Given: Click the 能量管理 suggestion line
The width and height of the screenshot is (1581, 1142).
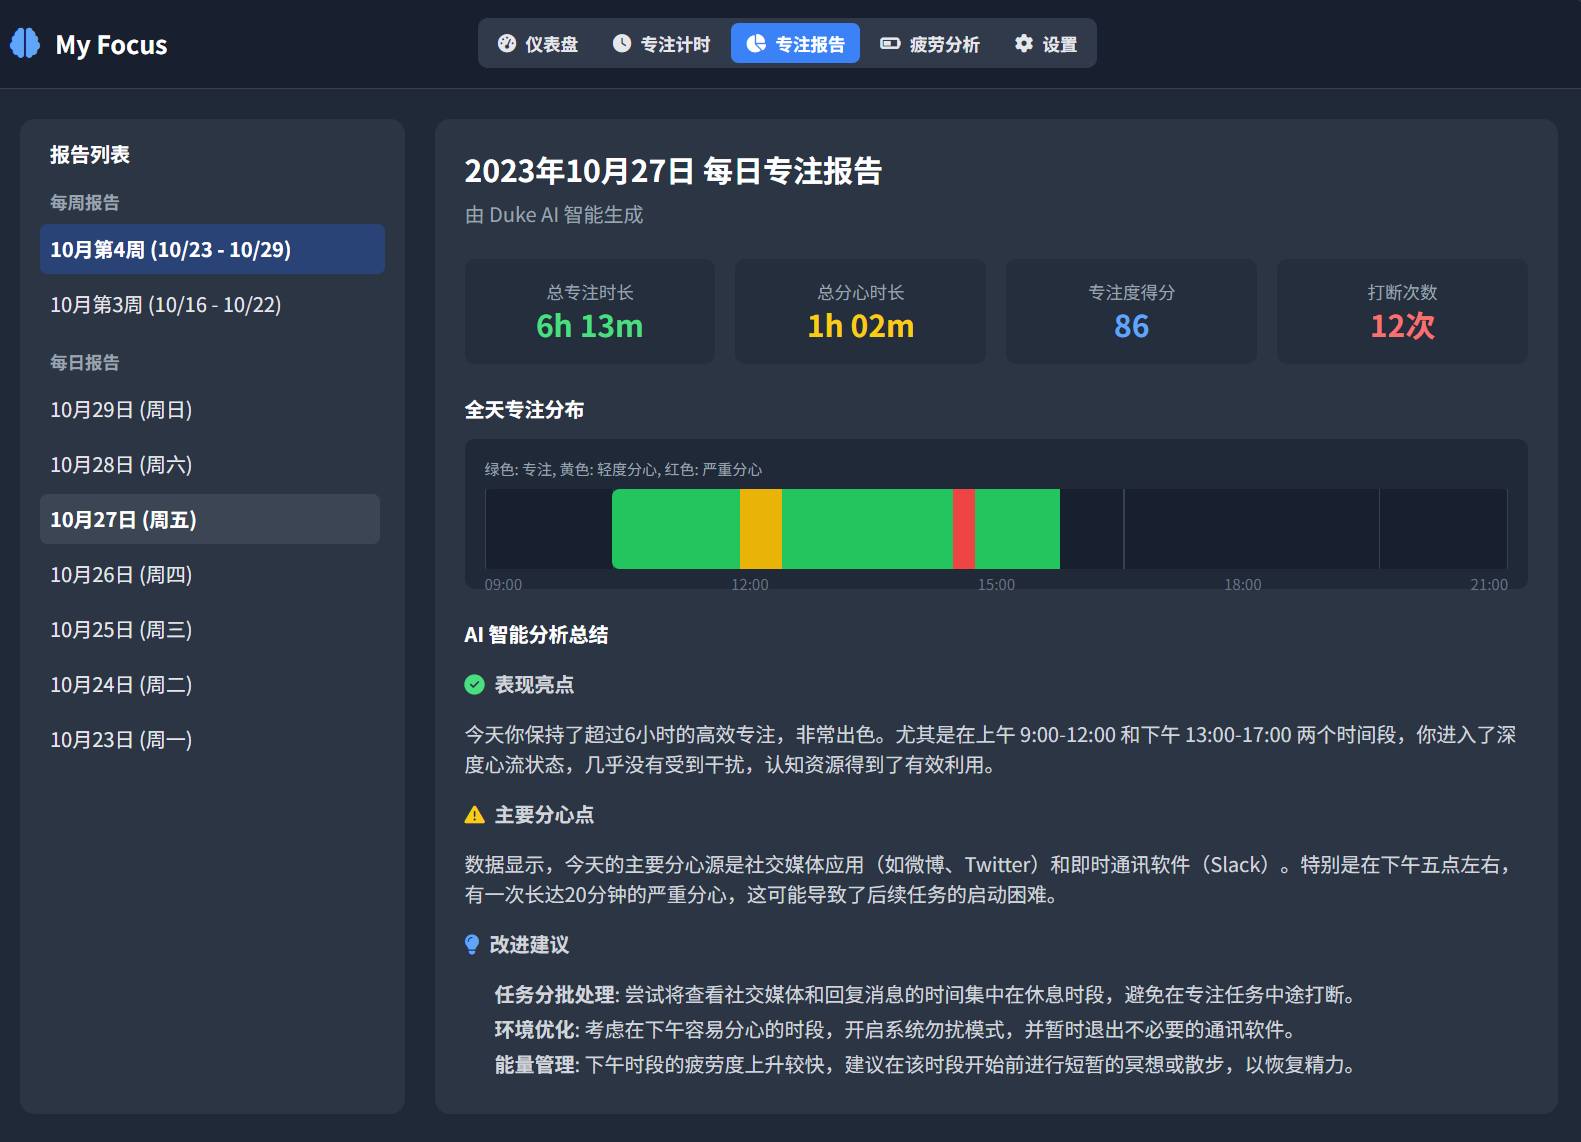Looking at the screenshot, I should click(x=925, y=1064).
